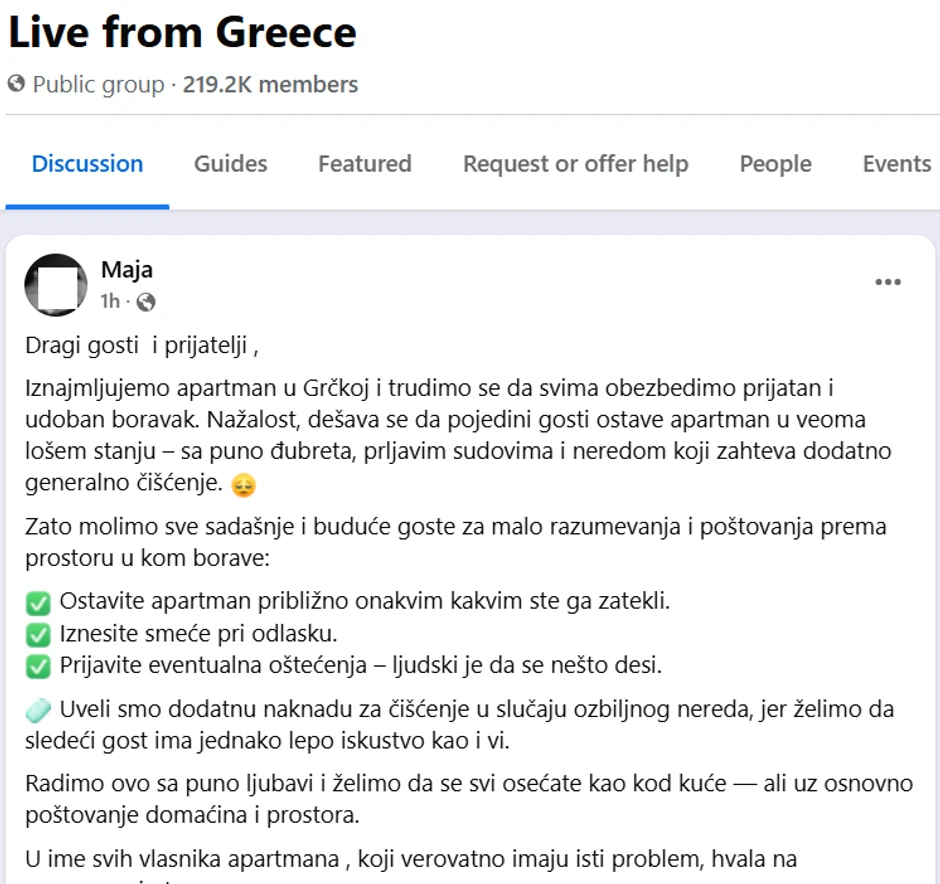Viewport: 940px width, 884px height.
Task: Open Maja's profile picture
Action: tap(56, 285)
